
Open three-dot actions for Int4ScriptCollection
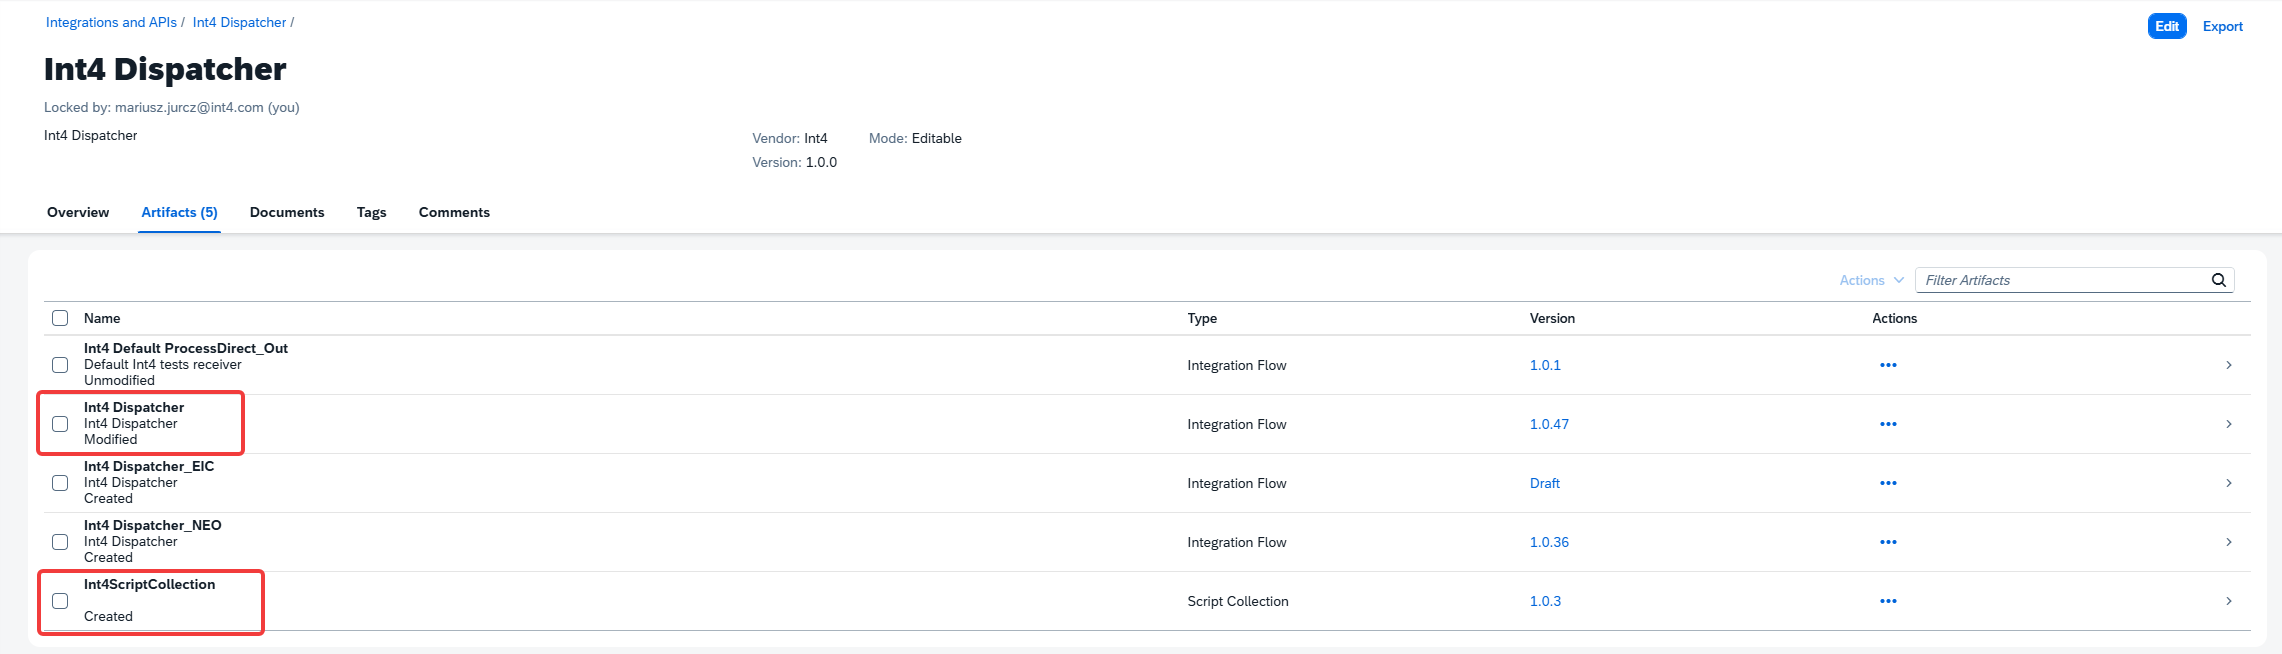(1888, 601)
